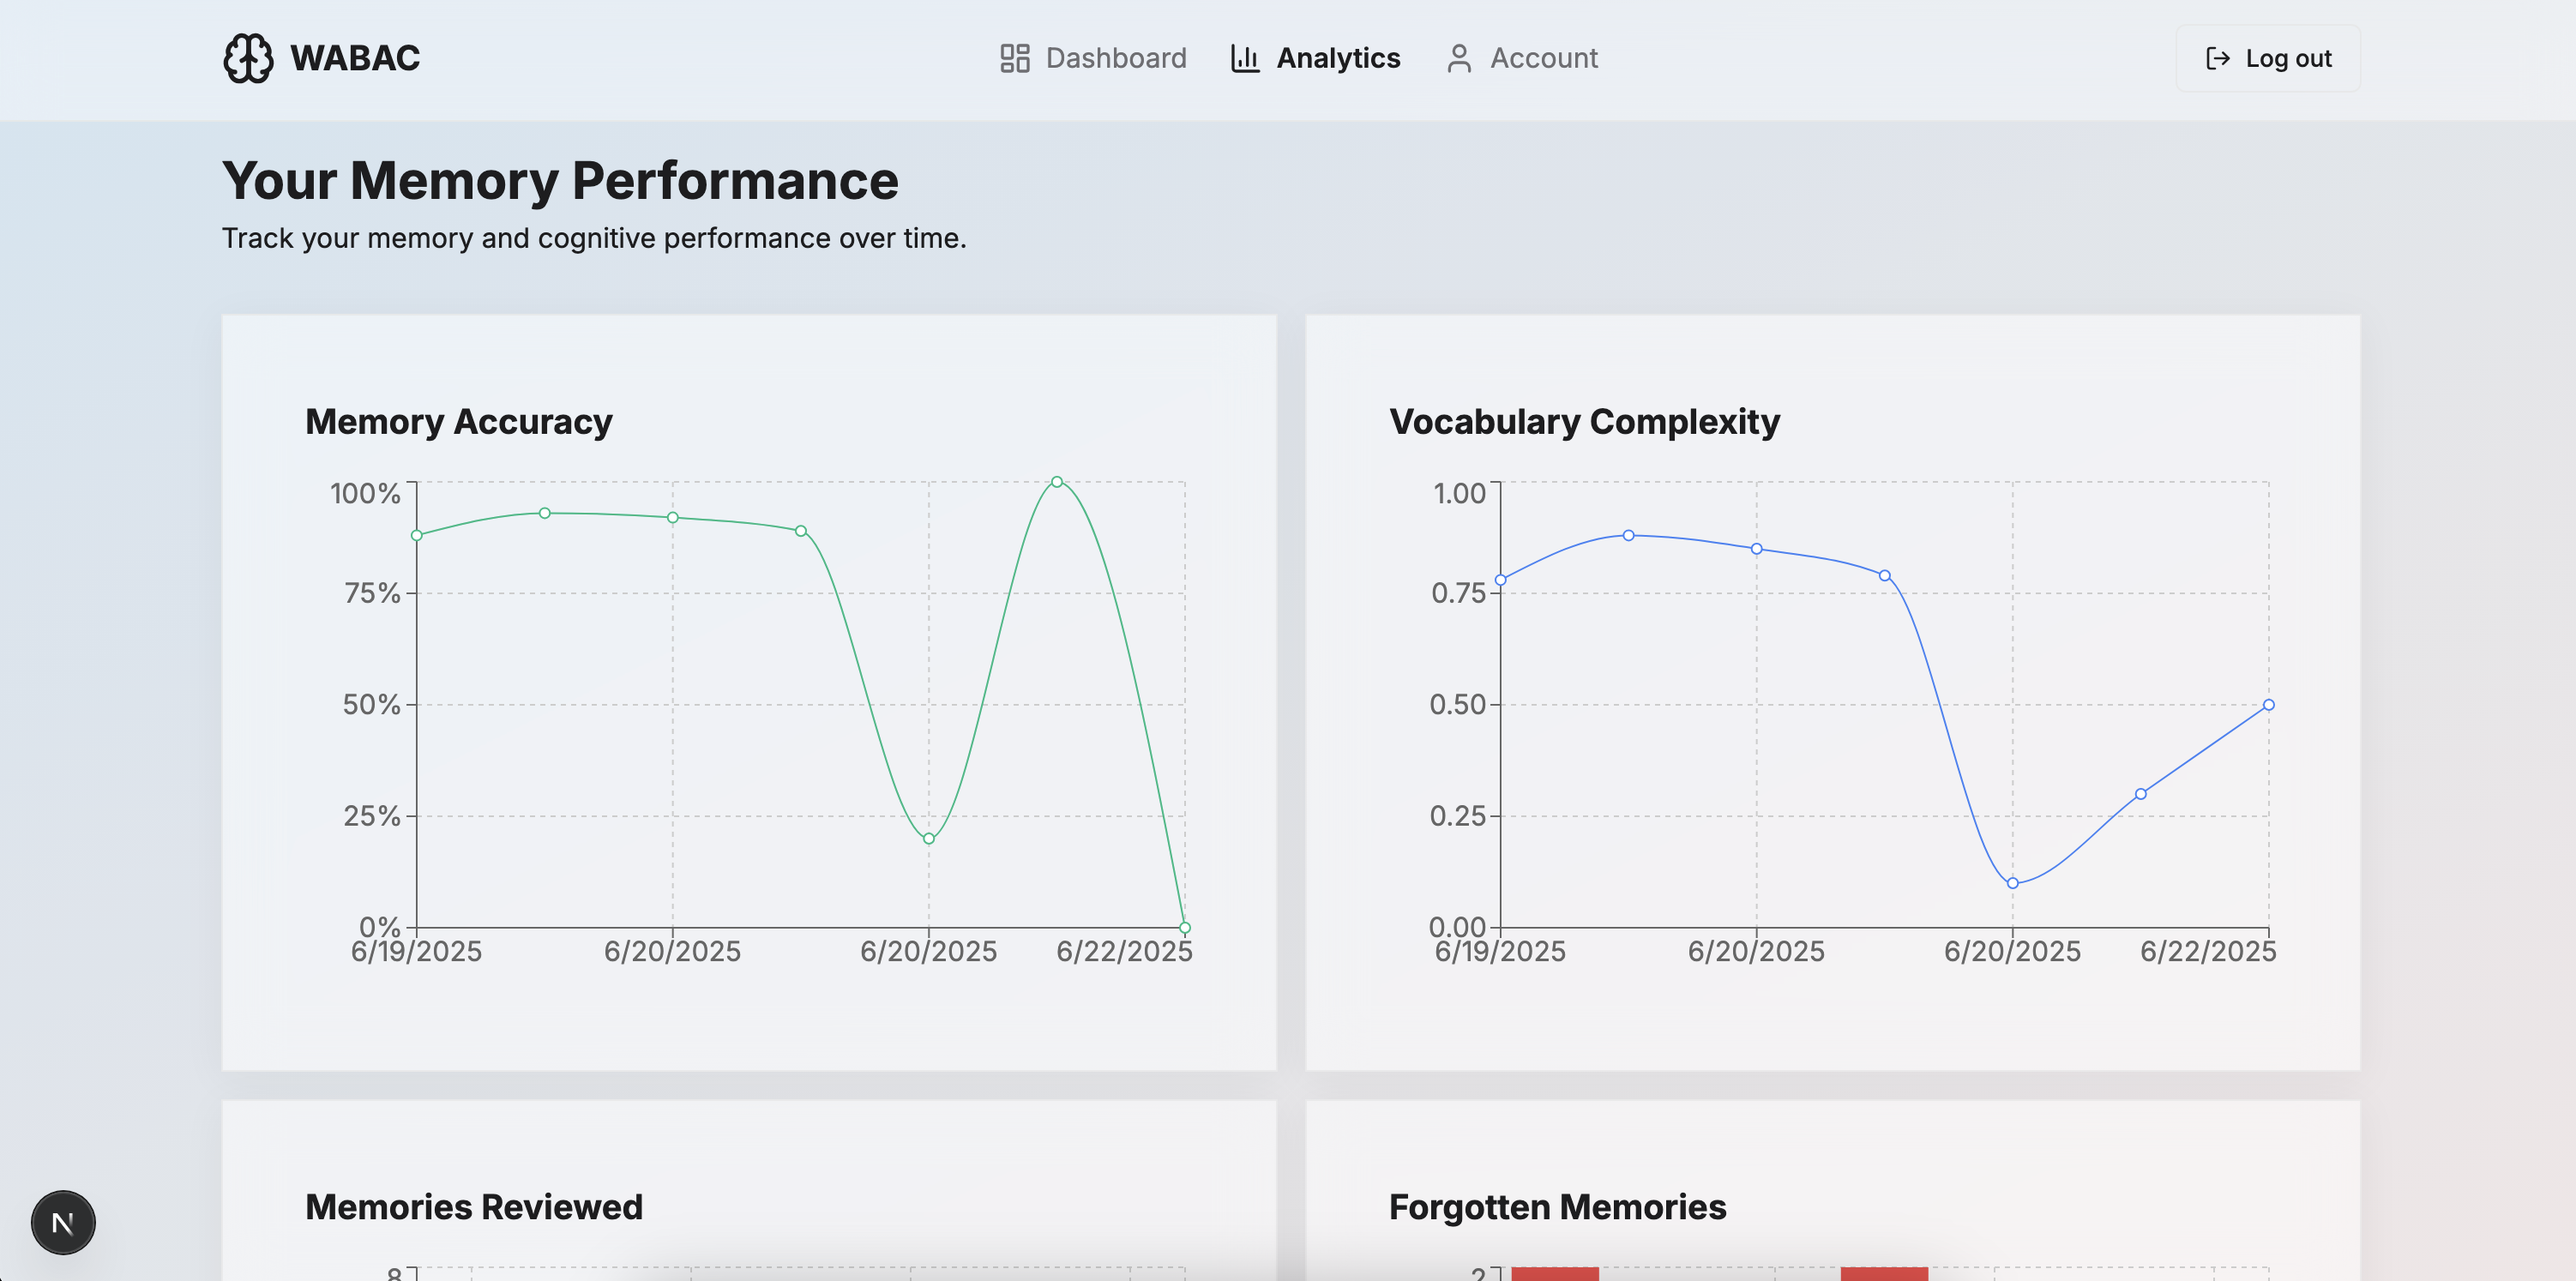The width and height of the screenshot is (2576, 1281).
Task: Click the 0% final point on Memory Accuracy
Action: point(1184,927)
